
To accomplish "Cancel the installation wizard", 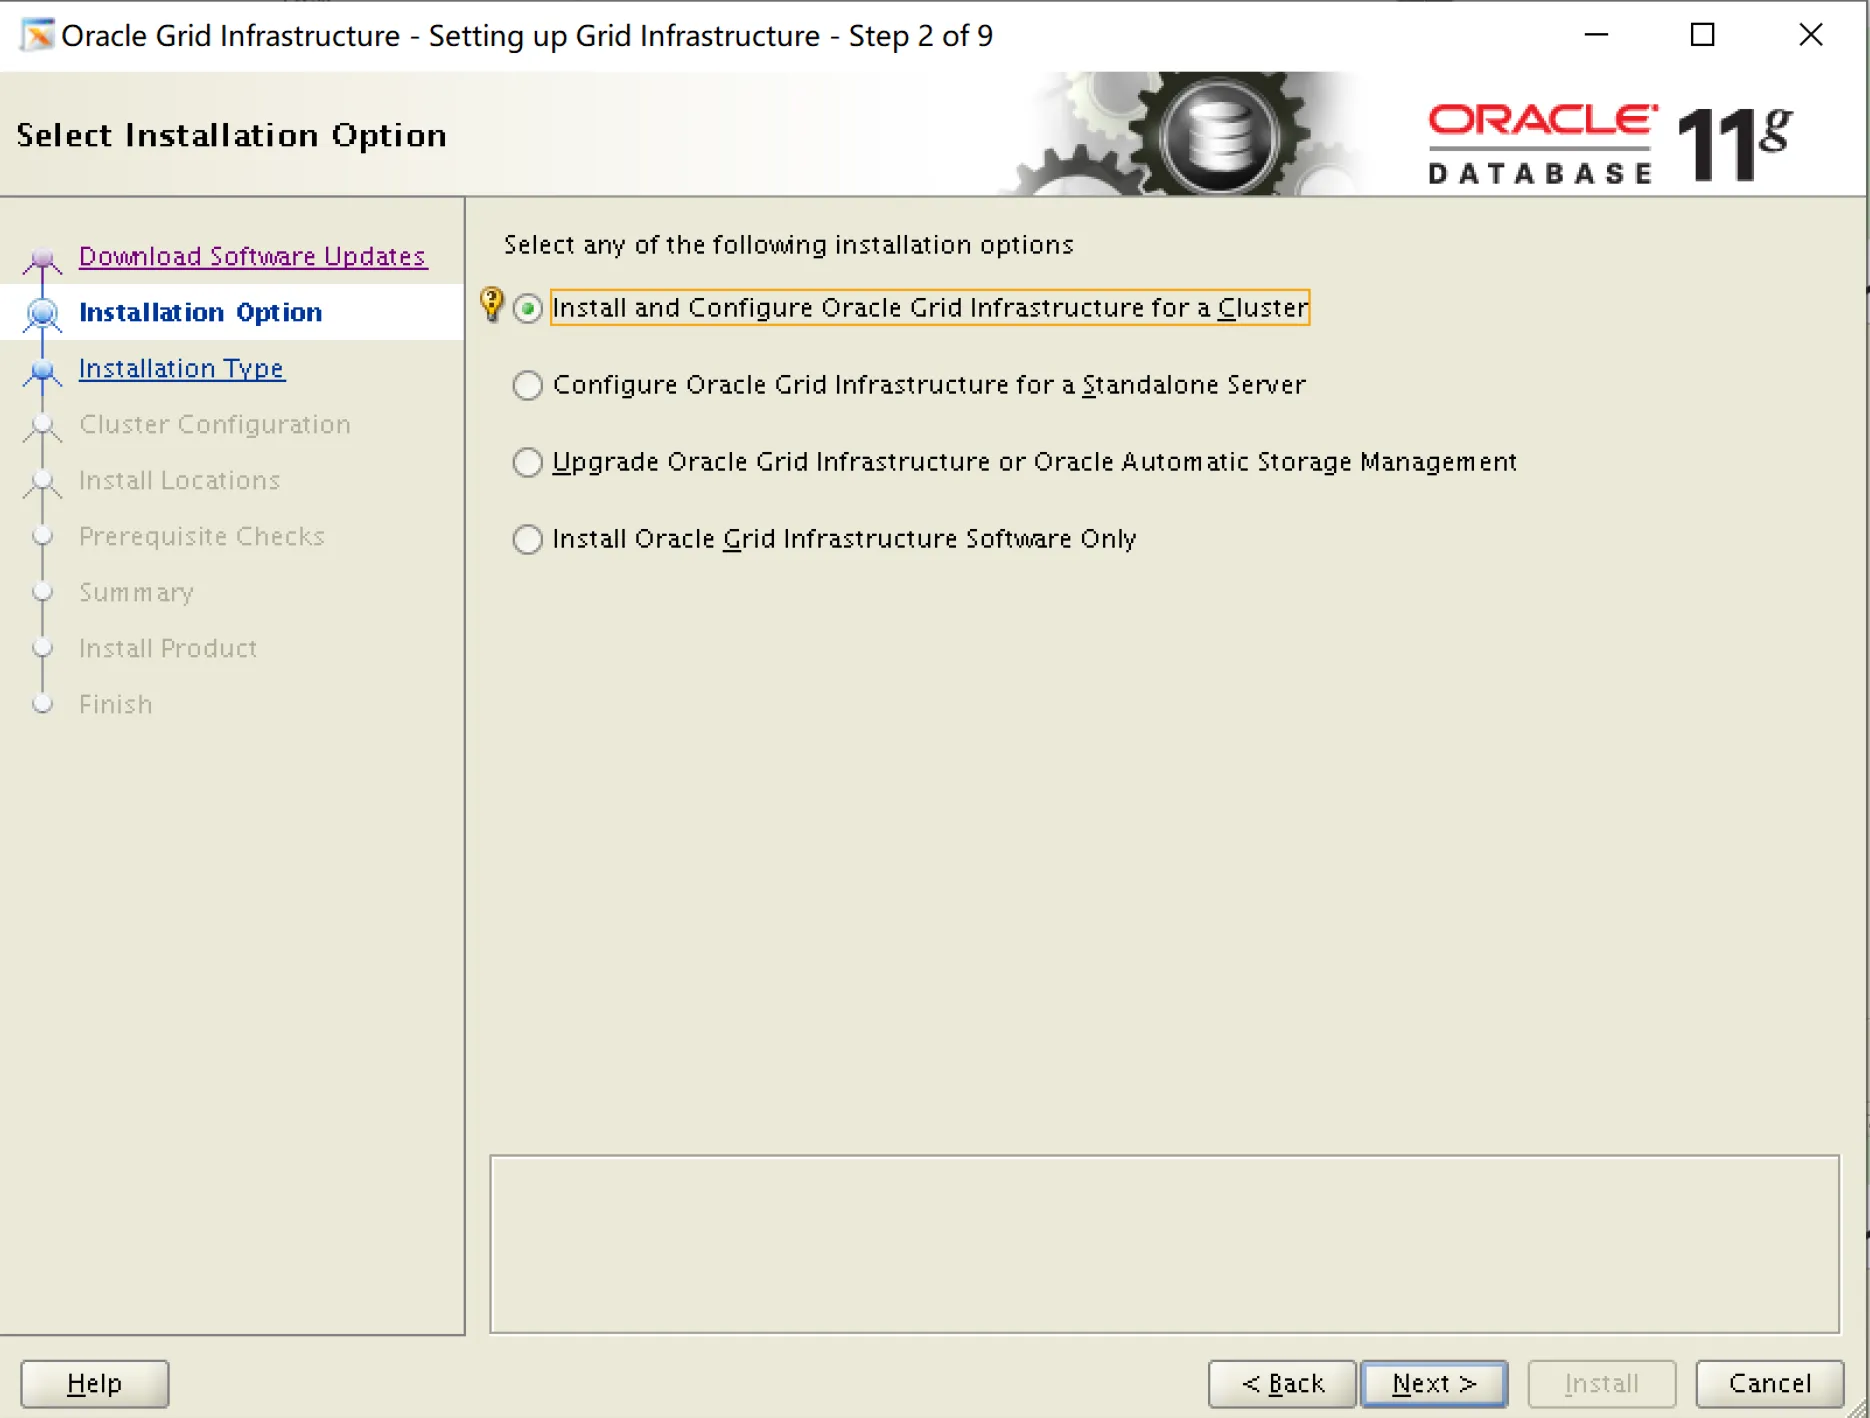I will (1770, 1384).
